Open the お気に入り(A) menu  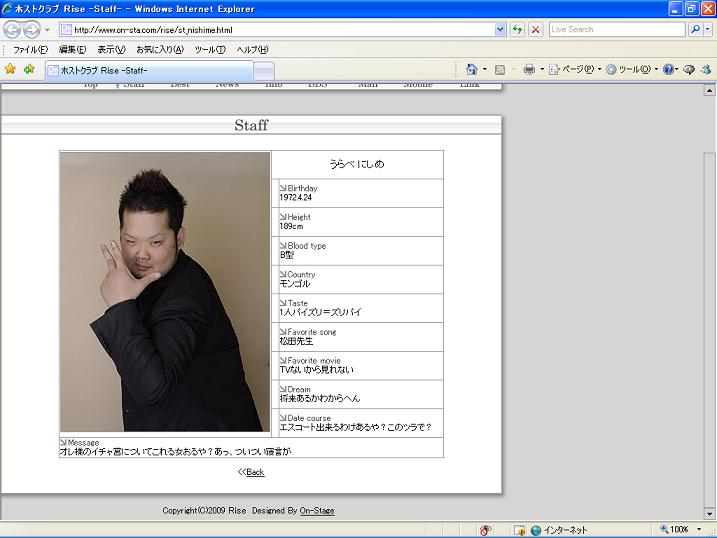click(x=160, y=49)
